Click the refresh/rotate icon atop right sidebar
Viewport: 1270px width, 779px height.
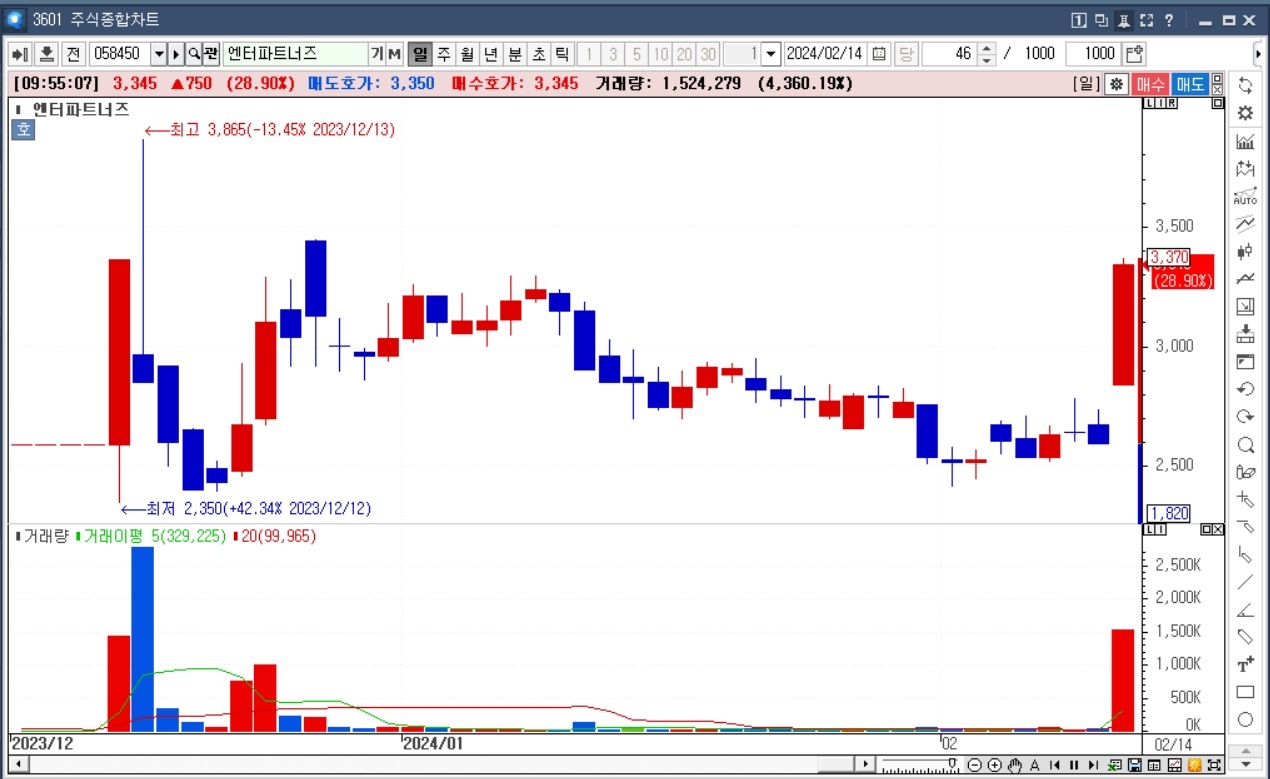[x=1245, y=85]
